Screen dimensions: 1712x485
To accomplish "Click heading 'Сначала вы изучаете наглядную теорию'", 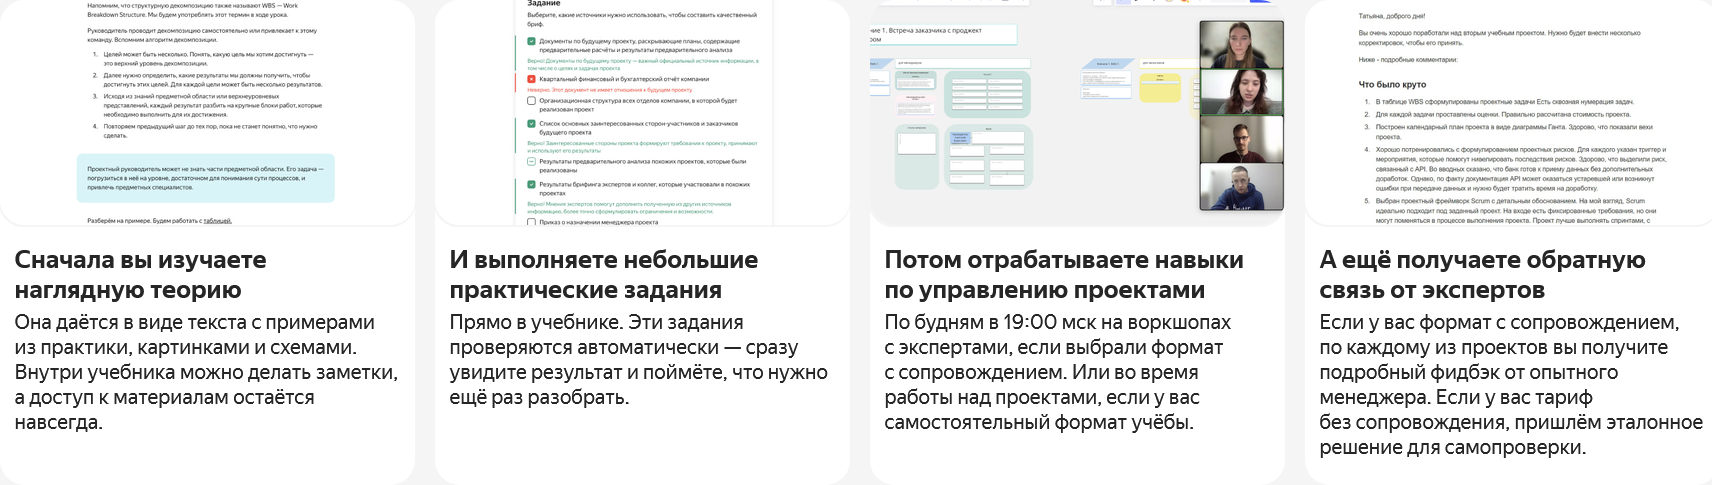I will click(141, 275).
